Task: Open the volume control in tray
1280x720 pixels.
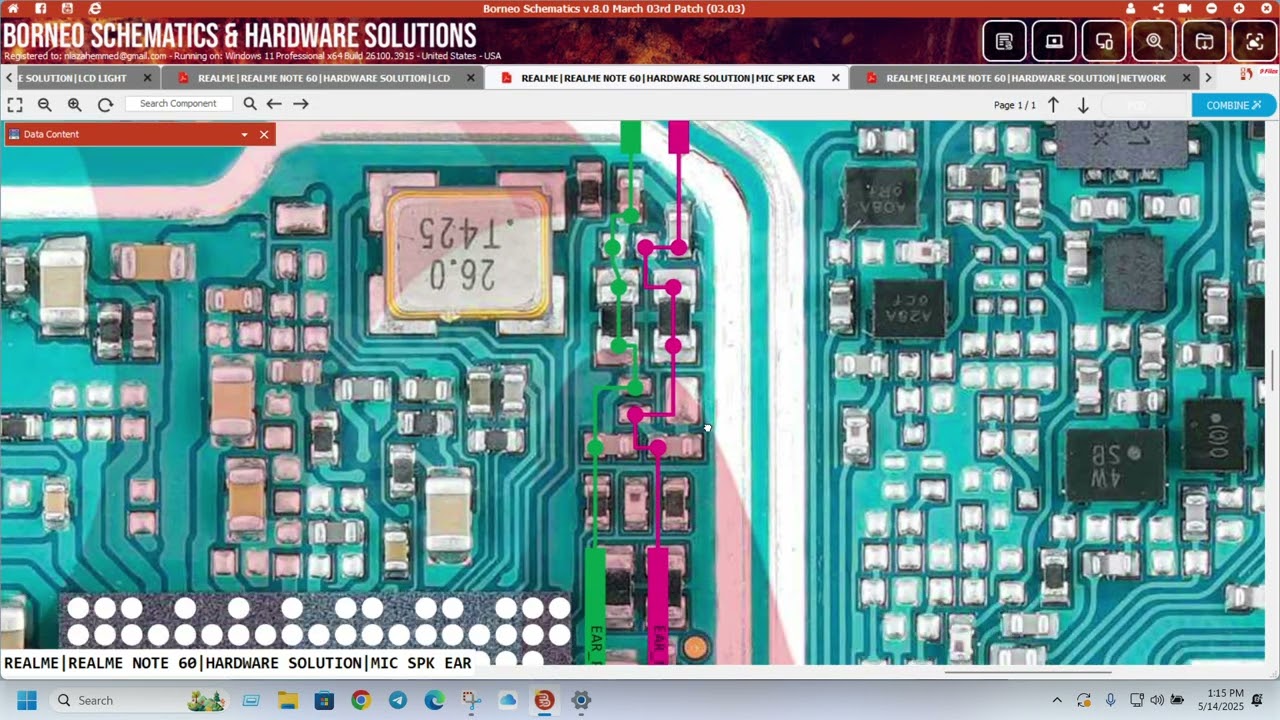Action: coord(1157,700)
